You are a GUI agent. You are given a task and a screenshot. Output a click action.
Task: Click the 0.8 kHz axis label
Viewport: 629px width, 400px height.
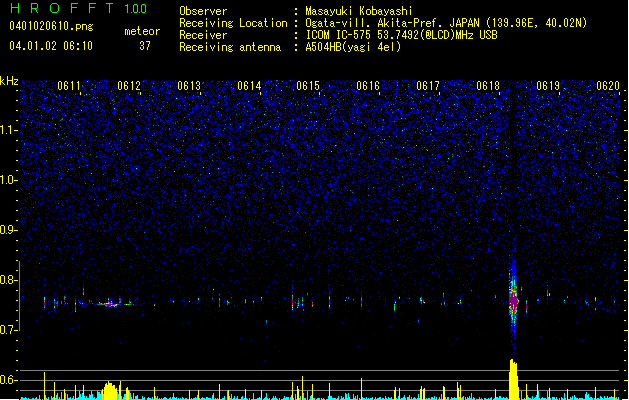point(9,280)
